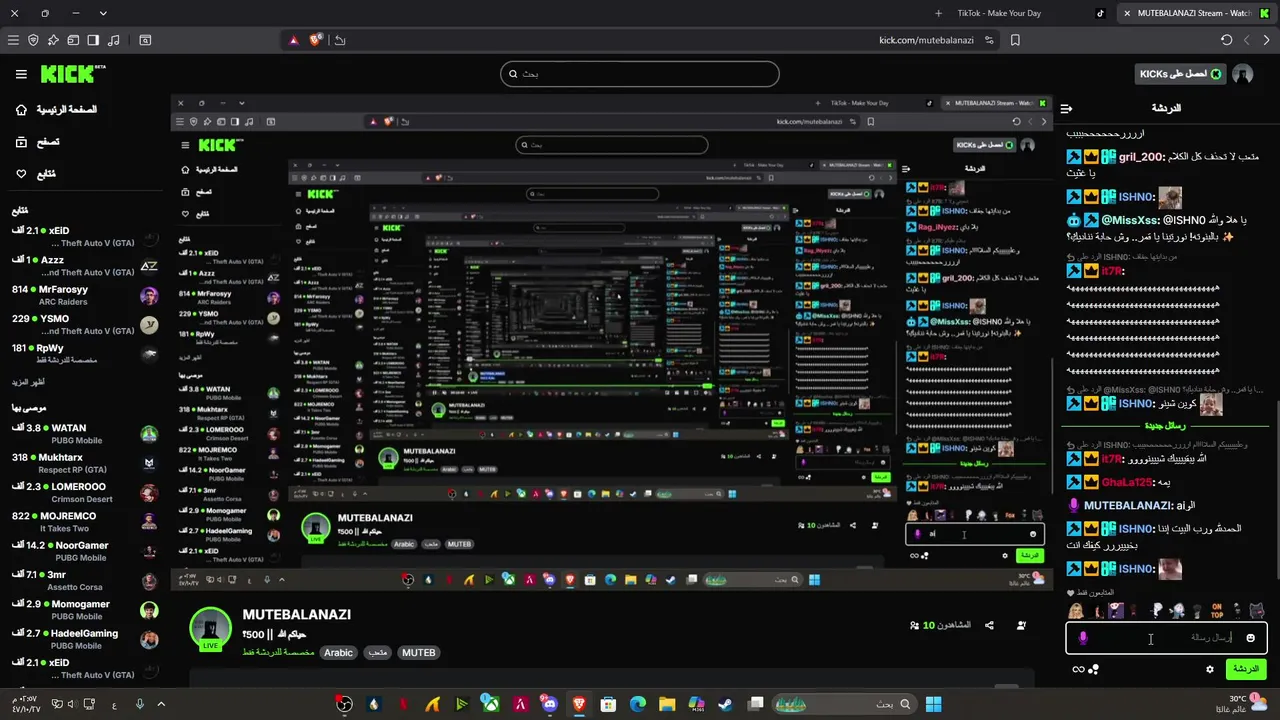Insert the ON TOP emote
This screenshot has height=720, width=1280.
[1217, 610]
